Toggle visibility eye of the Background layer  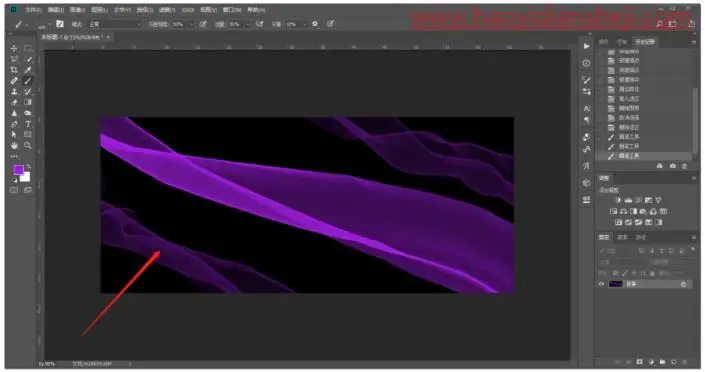point(602,284)
